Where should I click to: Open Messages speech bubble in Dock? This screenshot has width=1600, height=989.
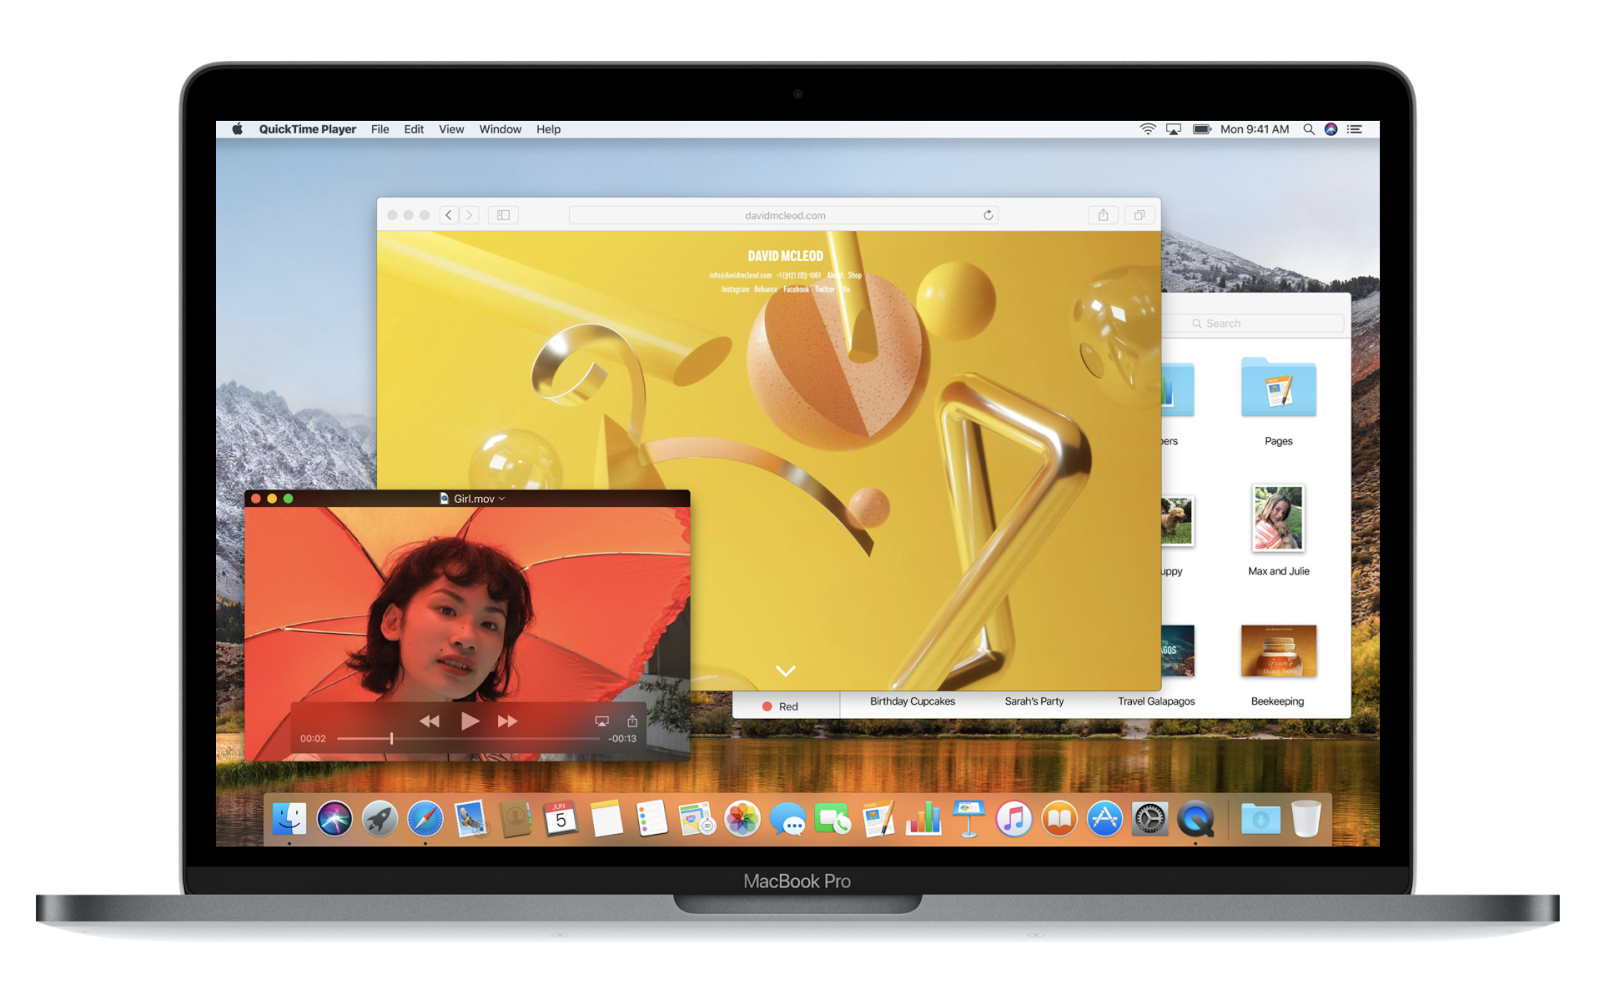pos(787,820)
